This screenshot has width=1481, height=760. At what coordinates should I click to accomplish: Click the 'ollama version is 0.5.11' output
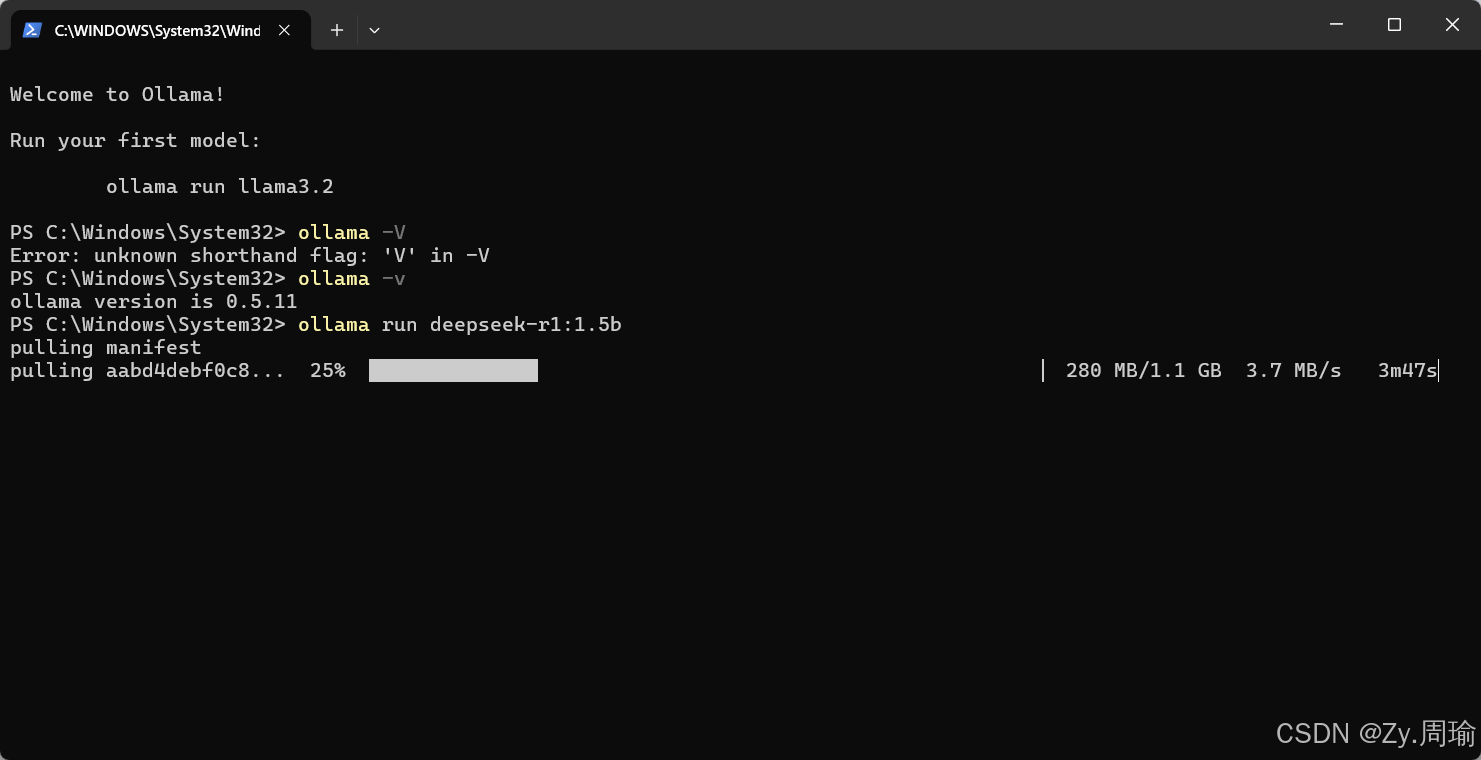[153, 302]
